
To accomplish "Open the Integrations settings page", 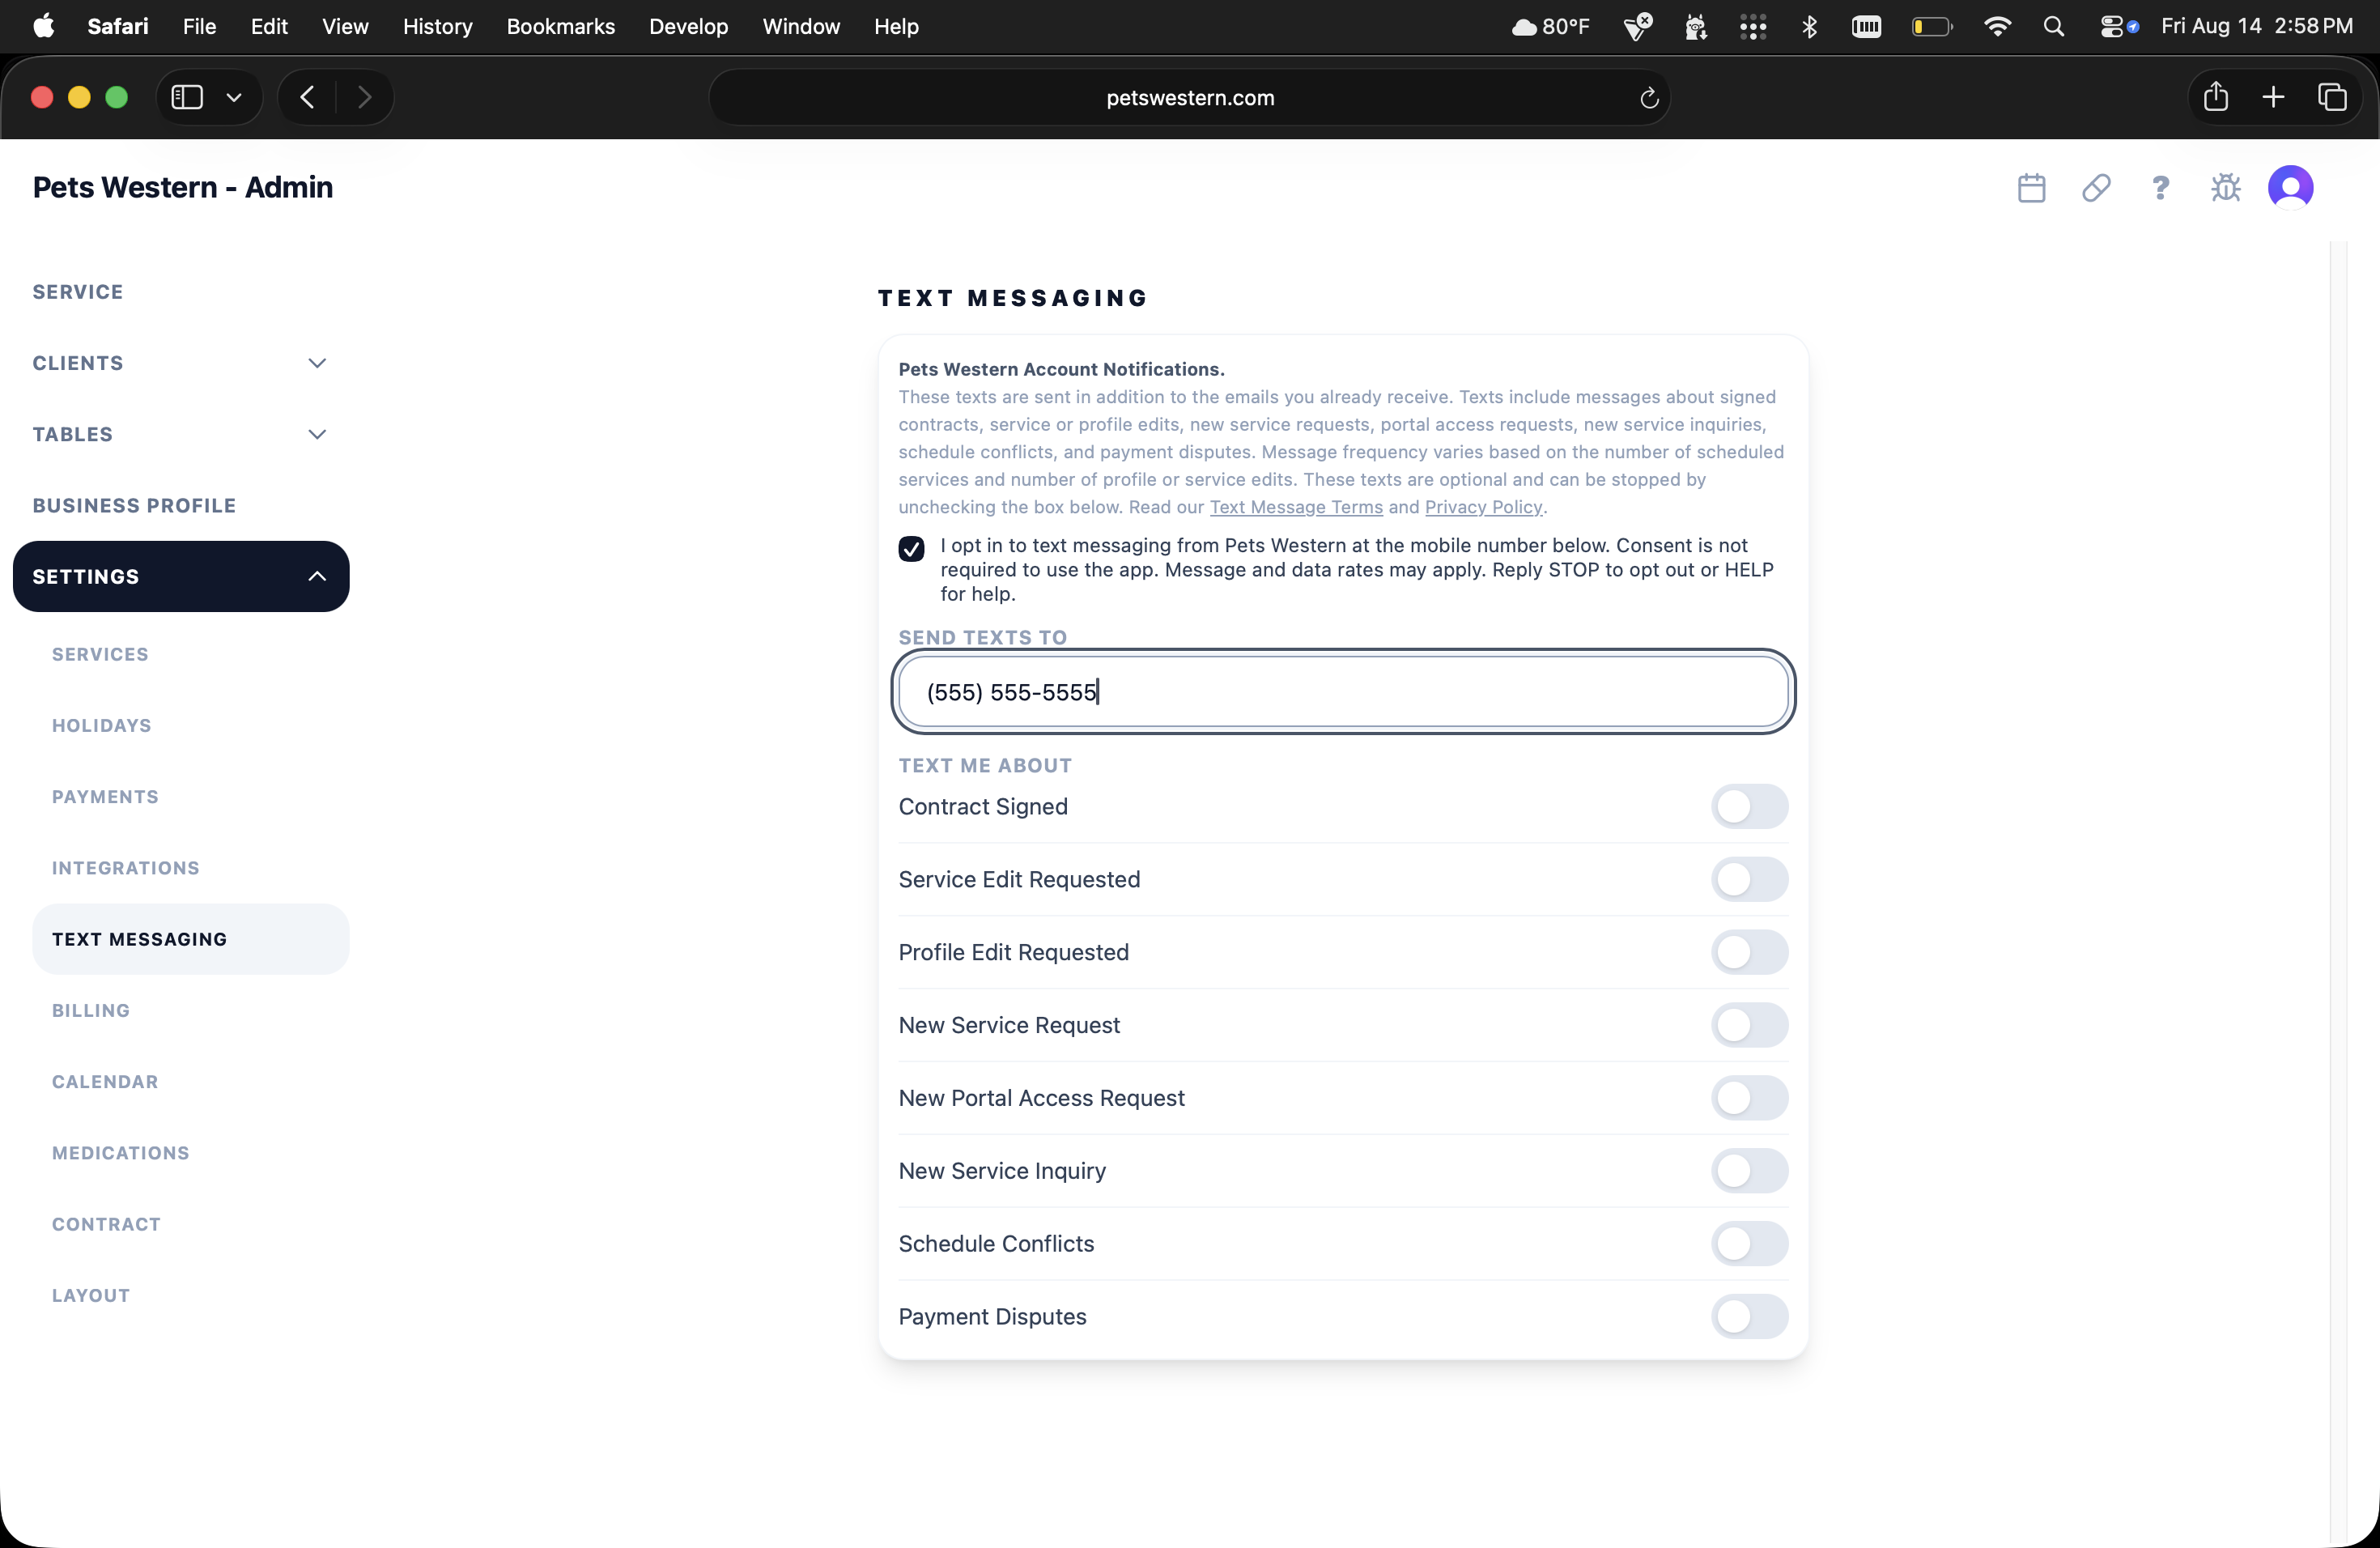I will point(126,868).
